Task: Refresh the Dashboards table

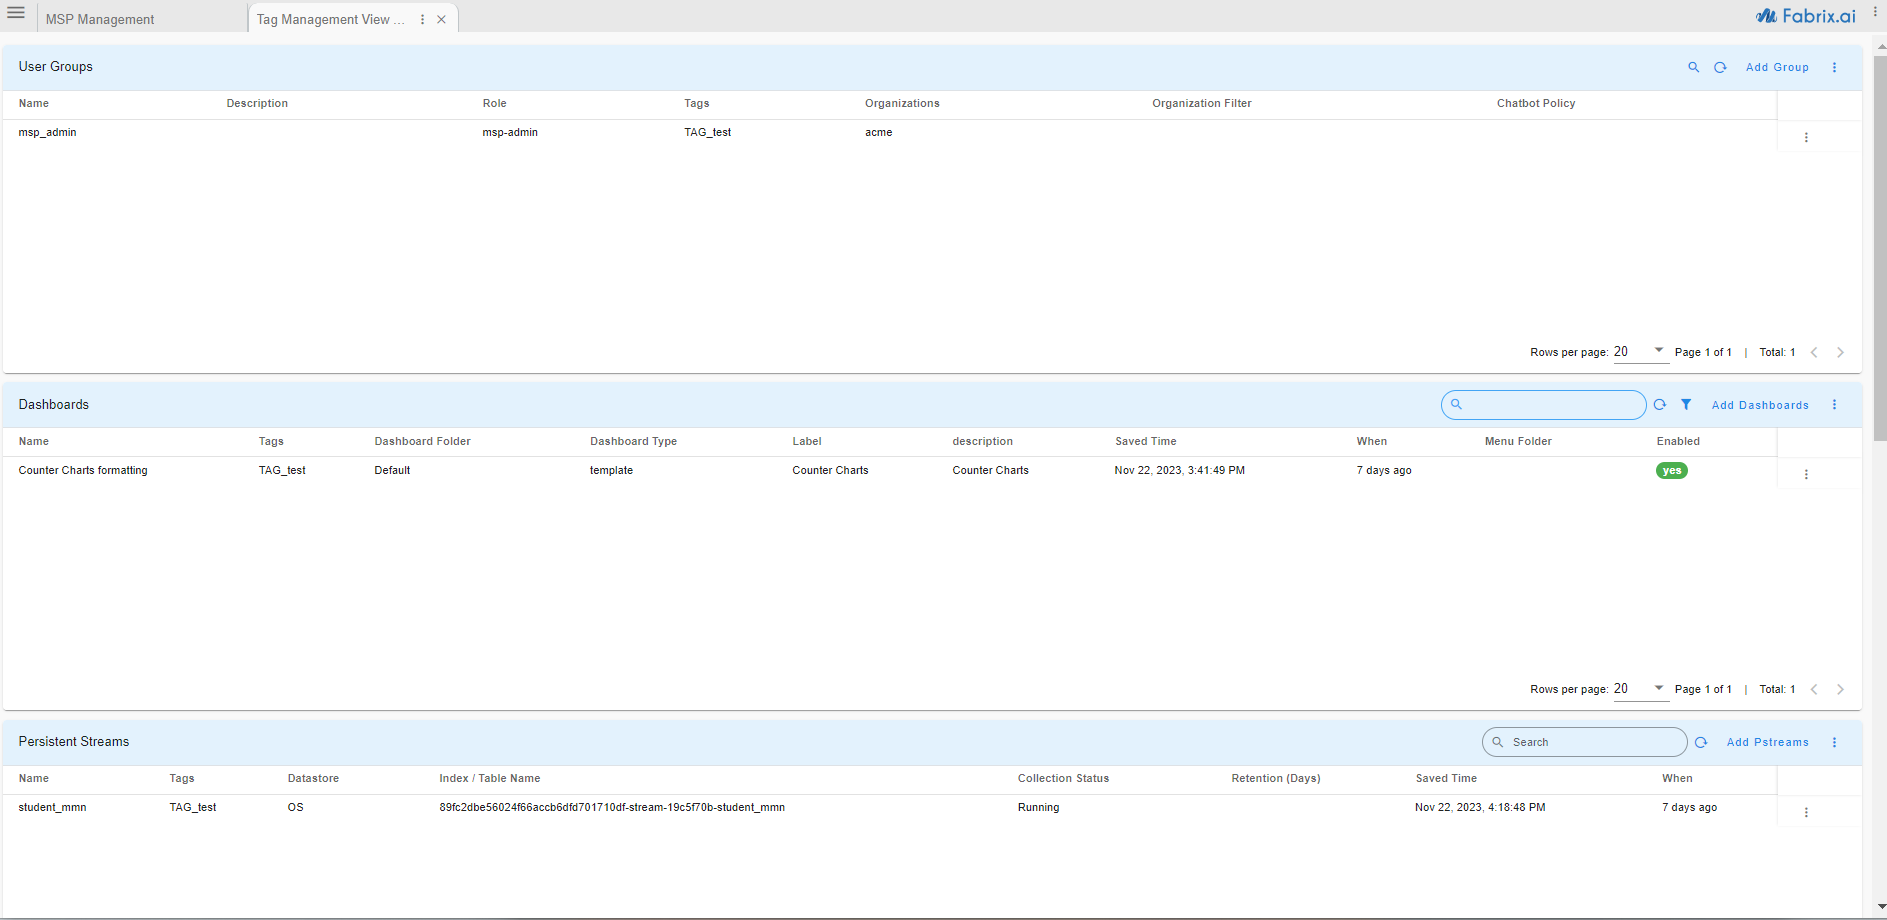Action: coord(1660,405)
